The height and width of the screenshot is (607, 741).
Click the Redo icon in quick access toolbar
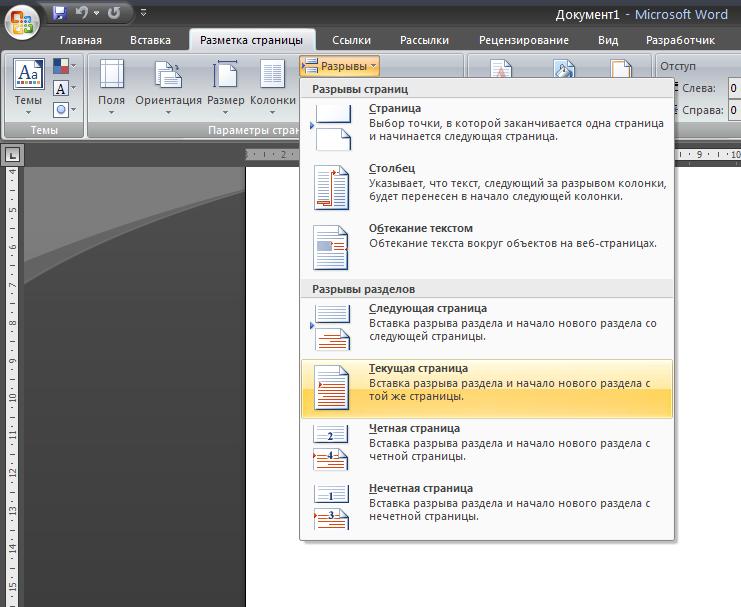tap(113, 14)
